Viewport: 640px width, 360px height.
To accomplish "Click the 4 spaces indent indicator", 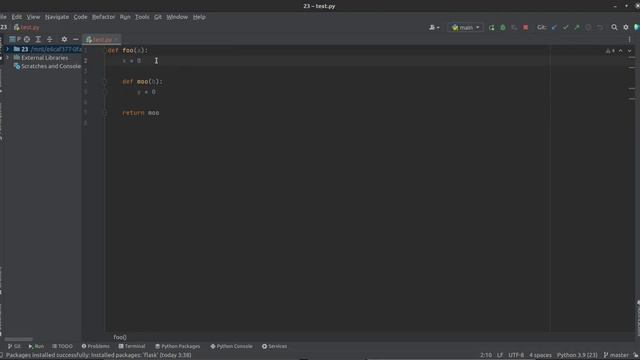I will tap(540, 355).
